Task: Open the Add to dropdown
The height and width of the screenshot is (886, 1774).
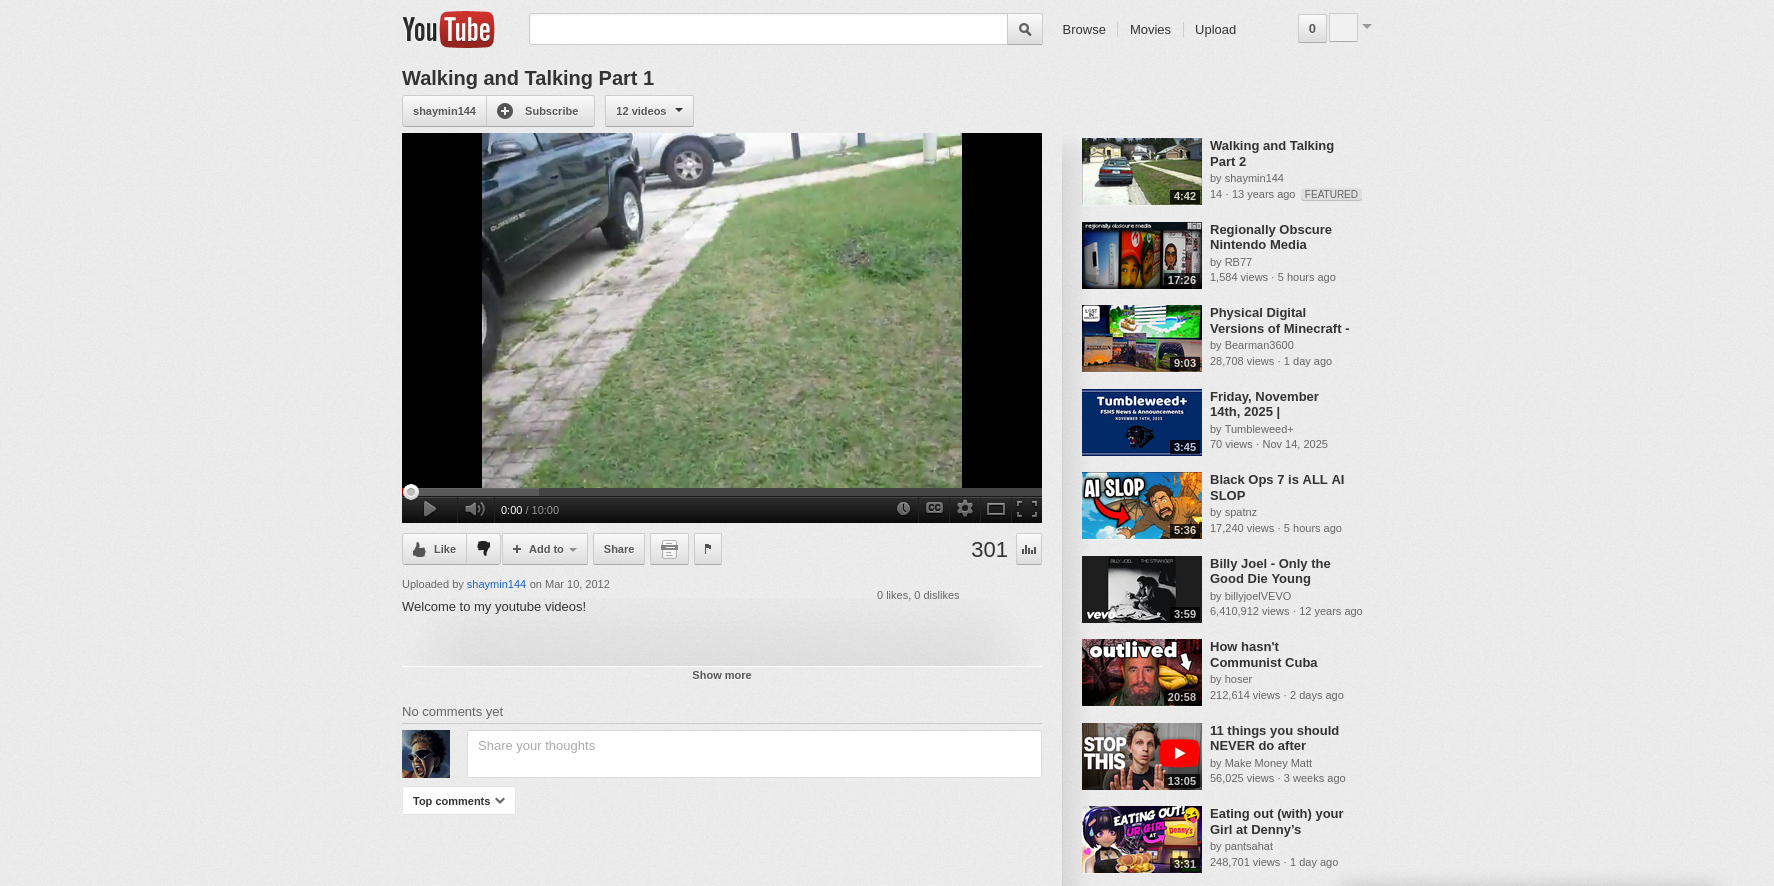Action: [x=545, y=549]
